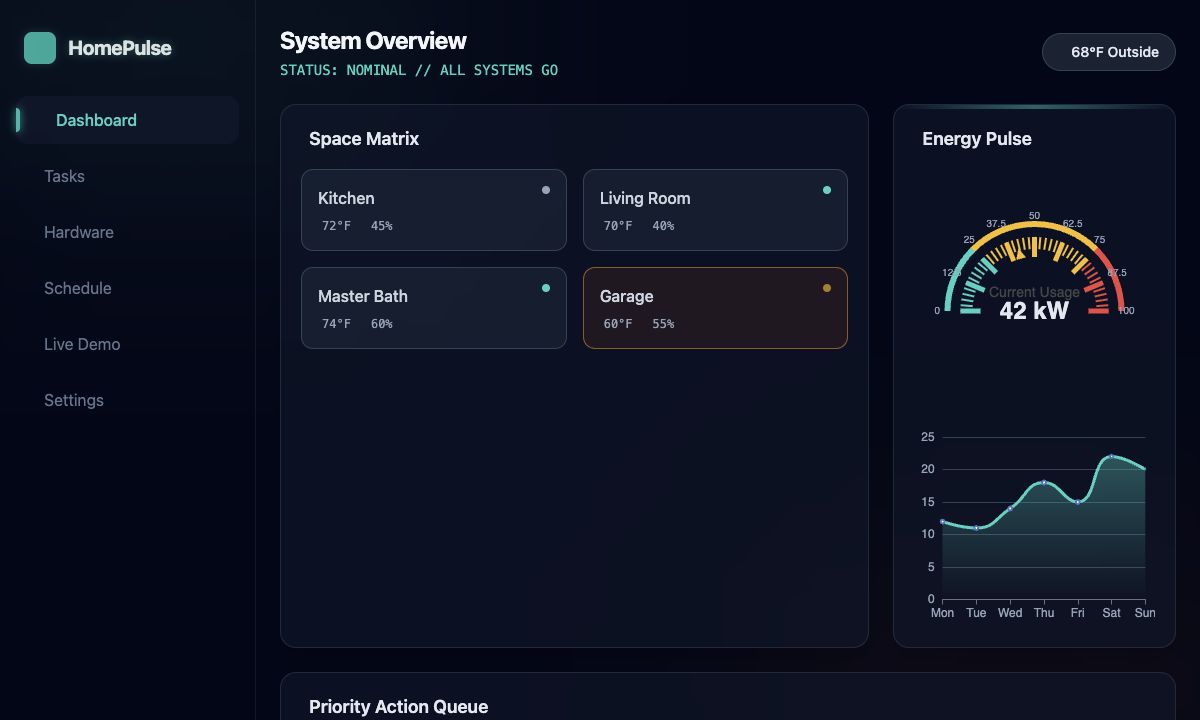This screenshot has height=720, width=1200.
Task: Click the 42 kW gauge reading
Action: [1034, 311]
